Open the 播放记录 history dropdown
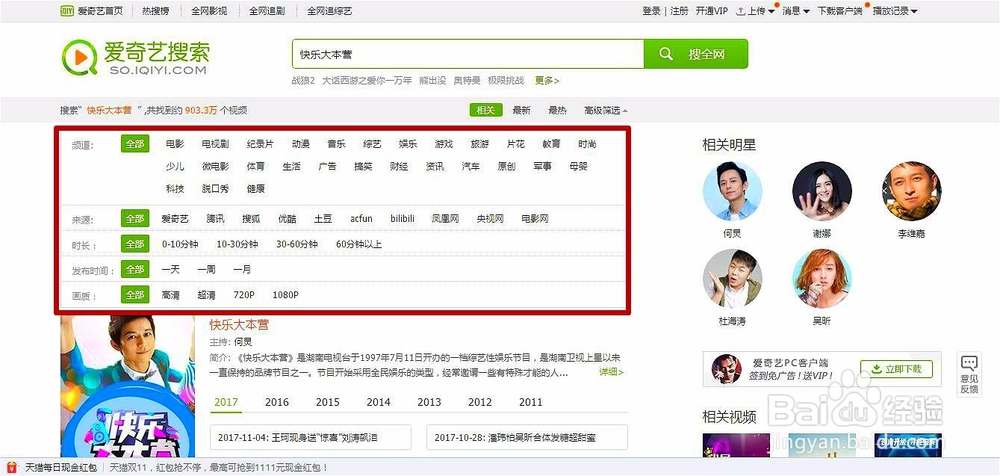Image resolution: width=1000 pixels, height=476 pixels. [895, 11]
